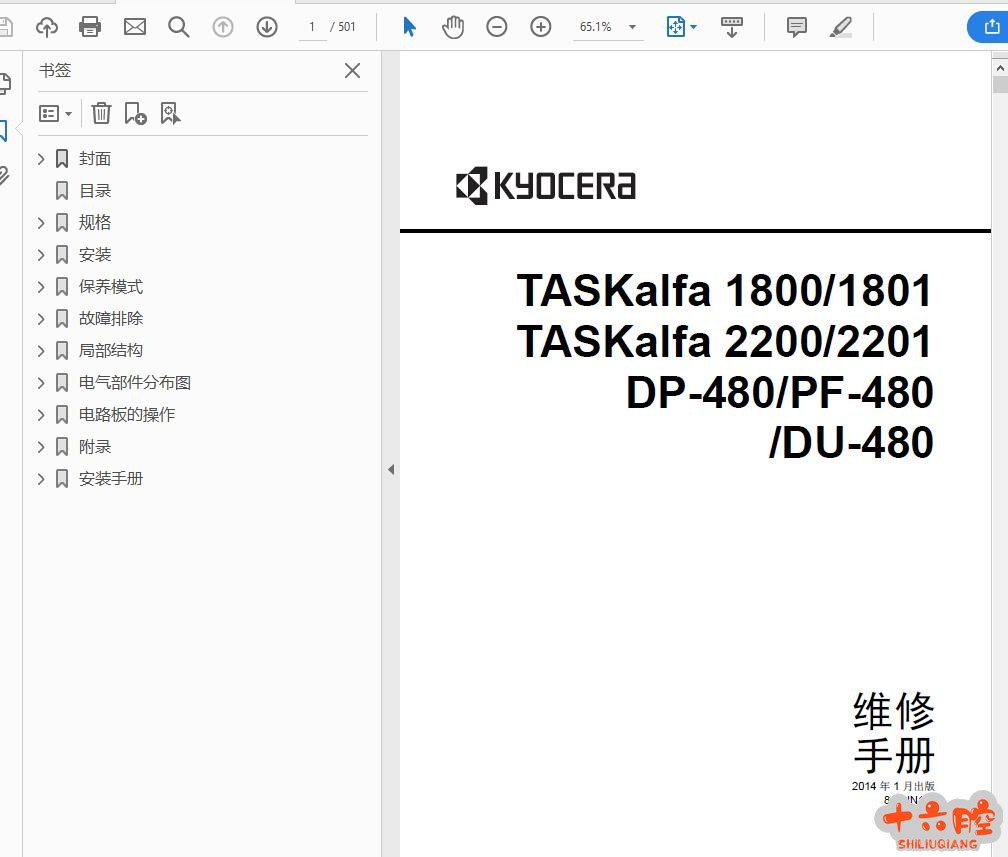Click the page number input field
The image size is (1008, 857).
313,27
